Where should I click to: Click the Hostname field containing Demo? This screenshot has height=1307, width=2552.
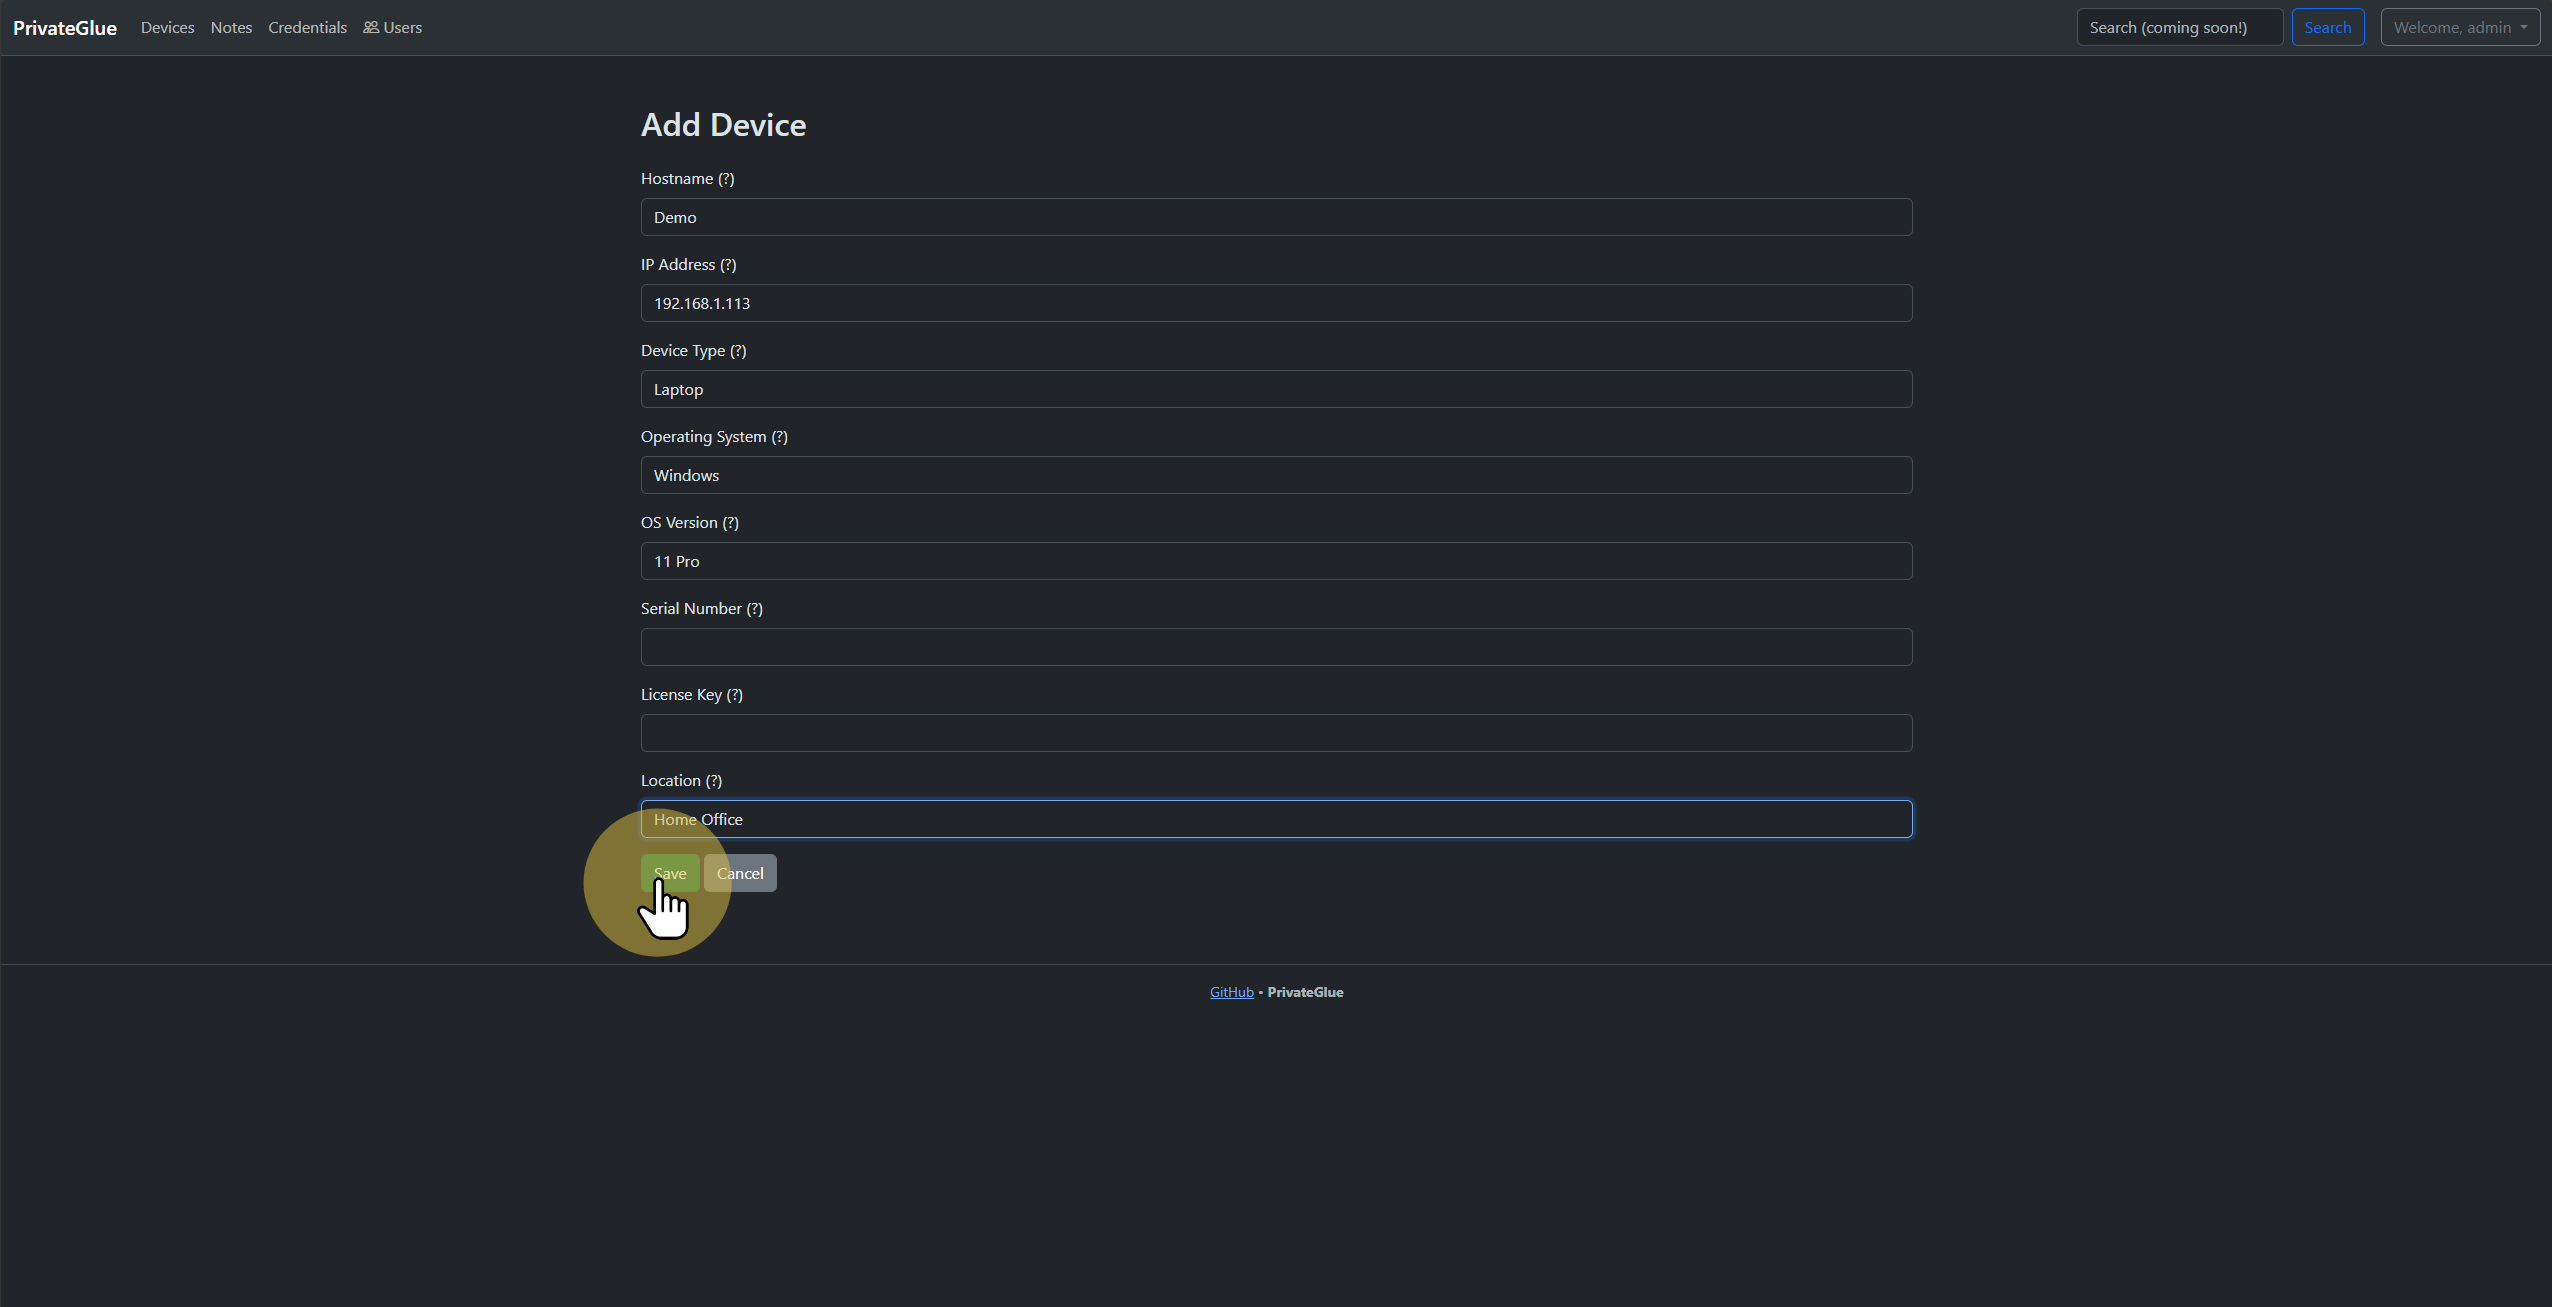1276,217
